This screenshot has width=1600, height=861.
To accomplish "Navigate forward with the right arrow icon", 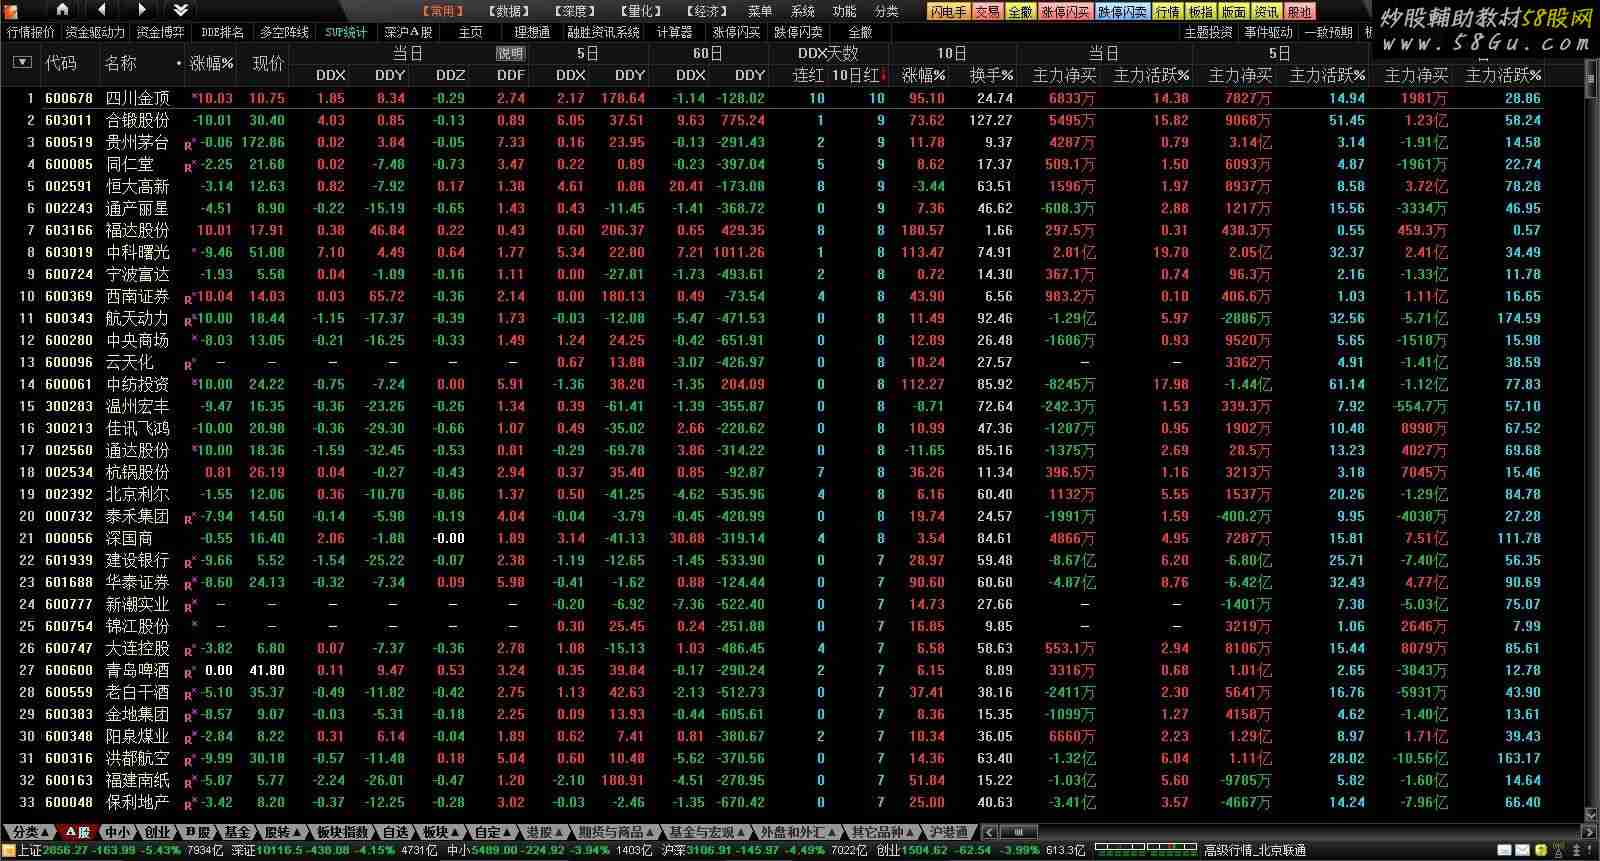I will click(x=141, y=10).
